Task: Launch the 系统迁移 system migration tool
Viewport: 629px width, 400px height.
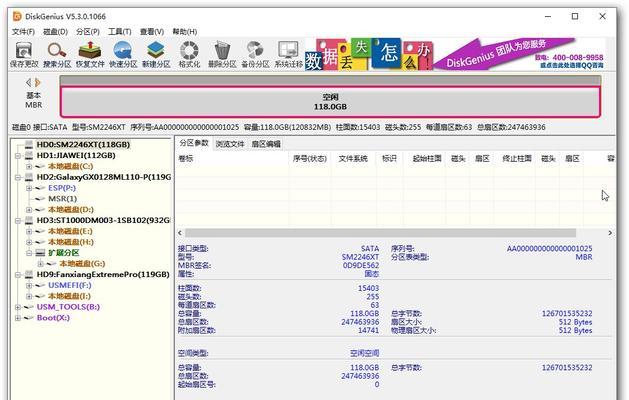Action: click(x=288, y=54)
